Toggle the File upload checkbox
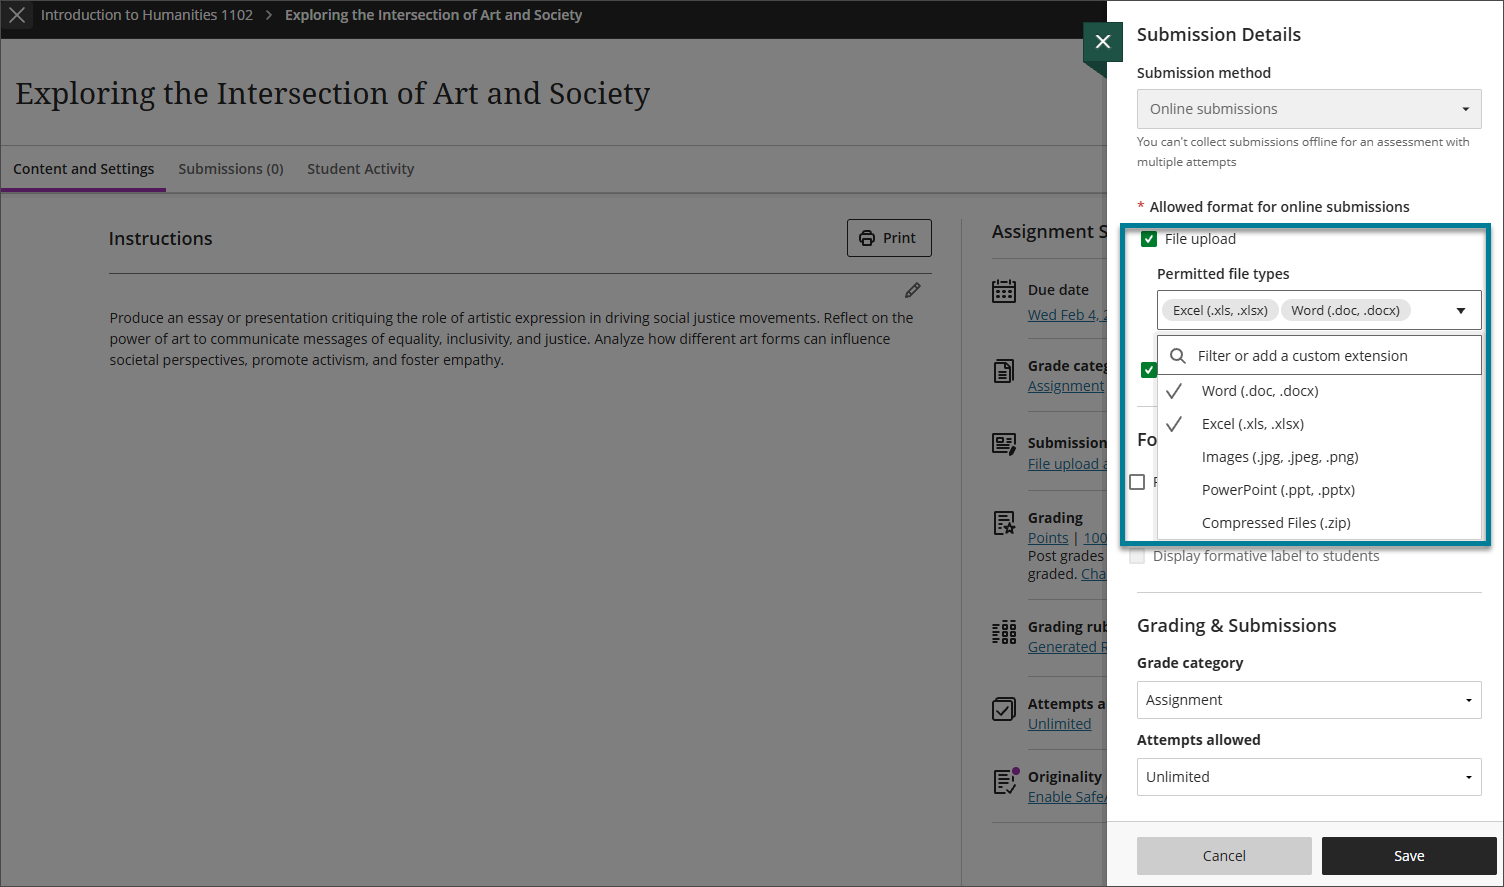 [x=1149, y=239]
